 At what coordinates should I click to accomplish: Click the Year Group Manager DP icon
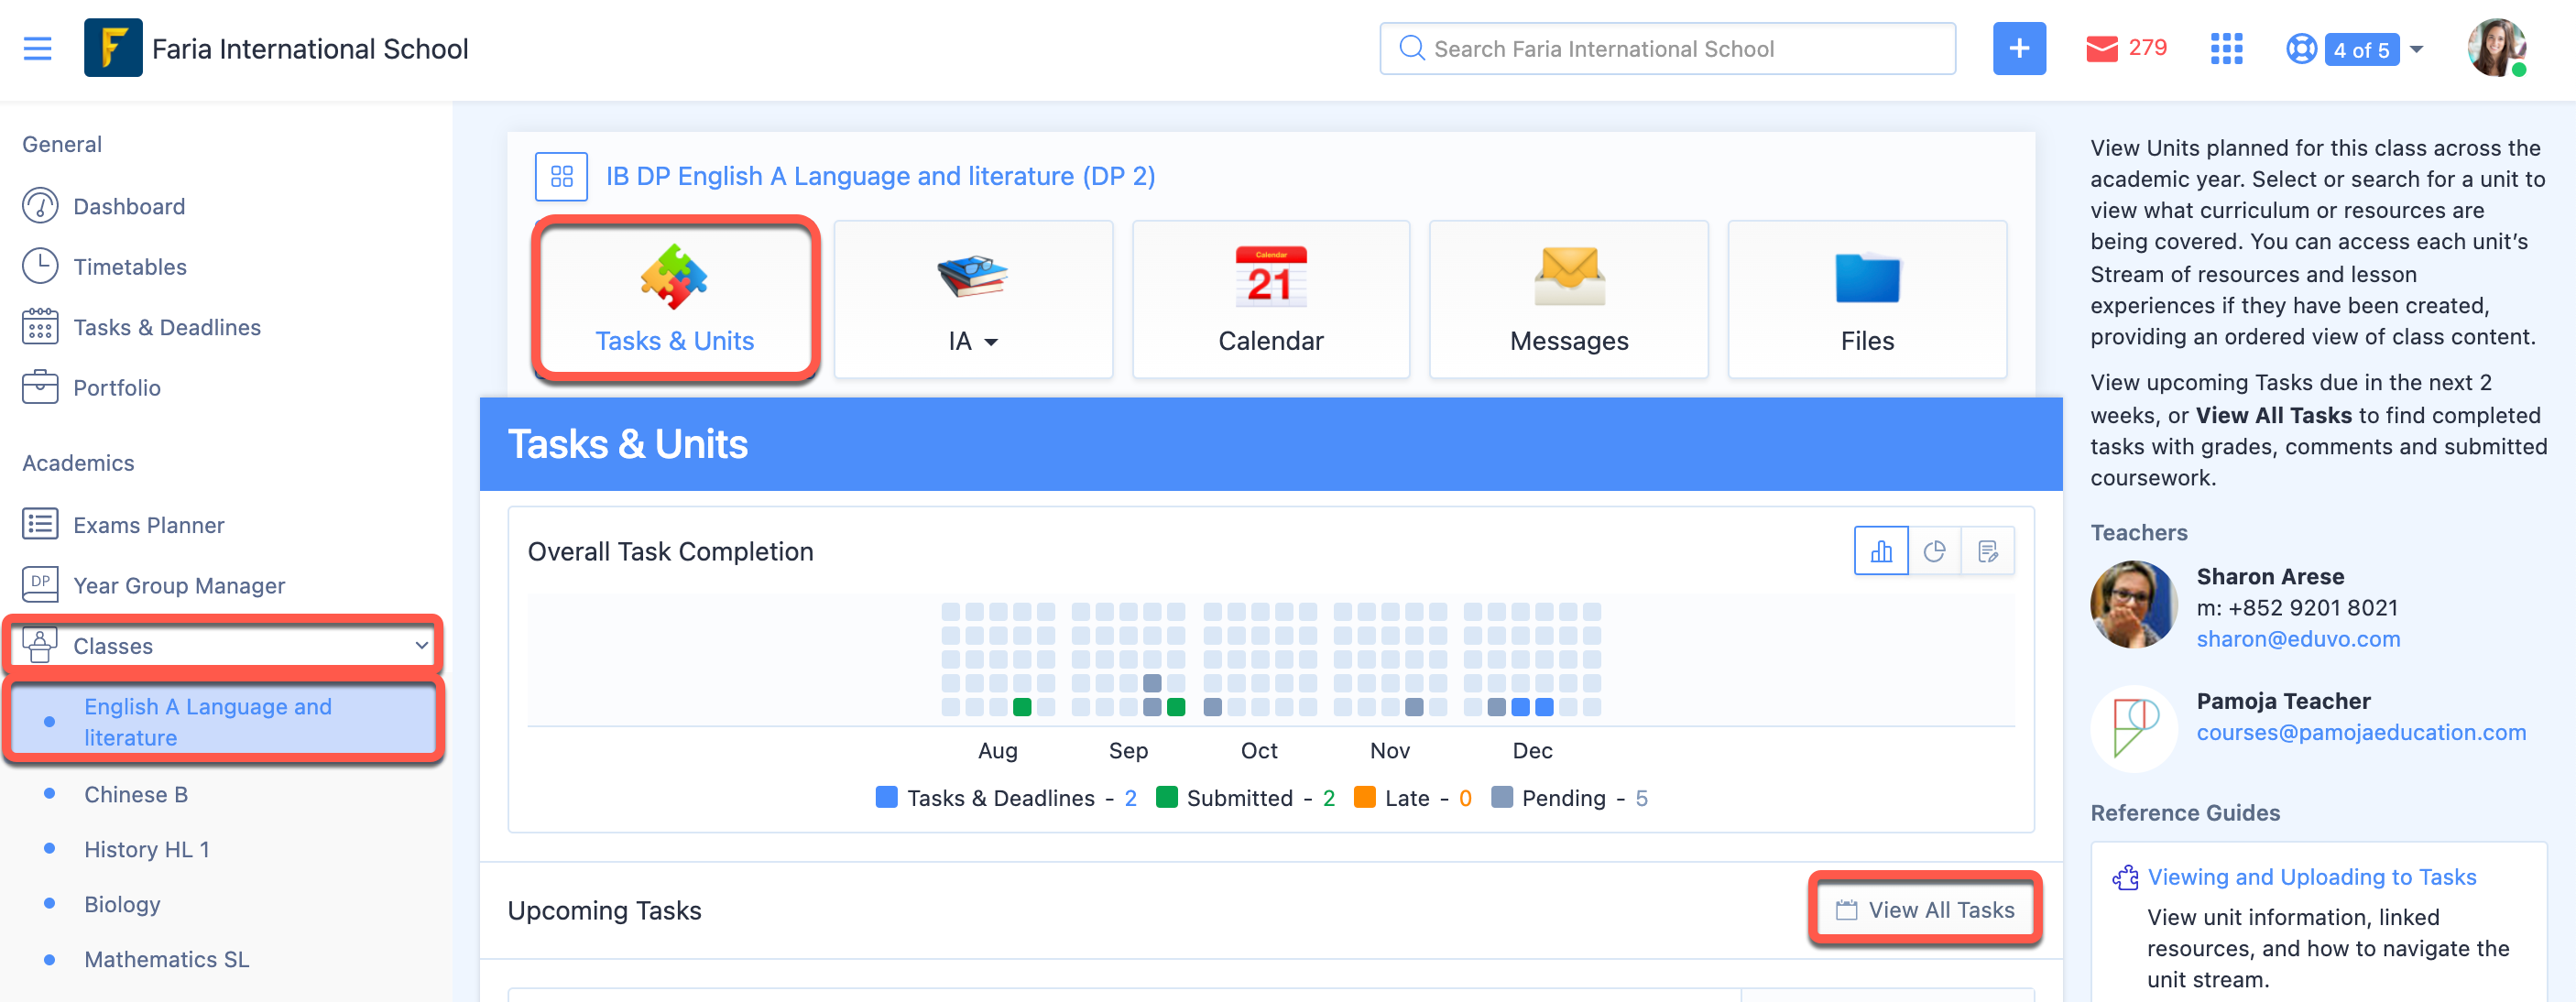click(40, 585)
